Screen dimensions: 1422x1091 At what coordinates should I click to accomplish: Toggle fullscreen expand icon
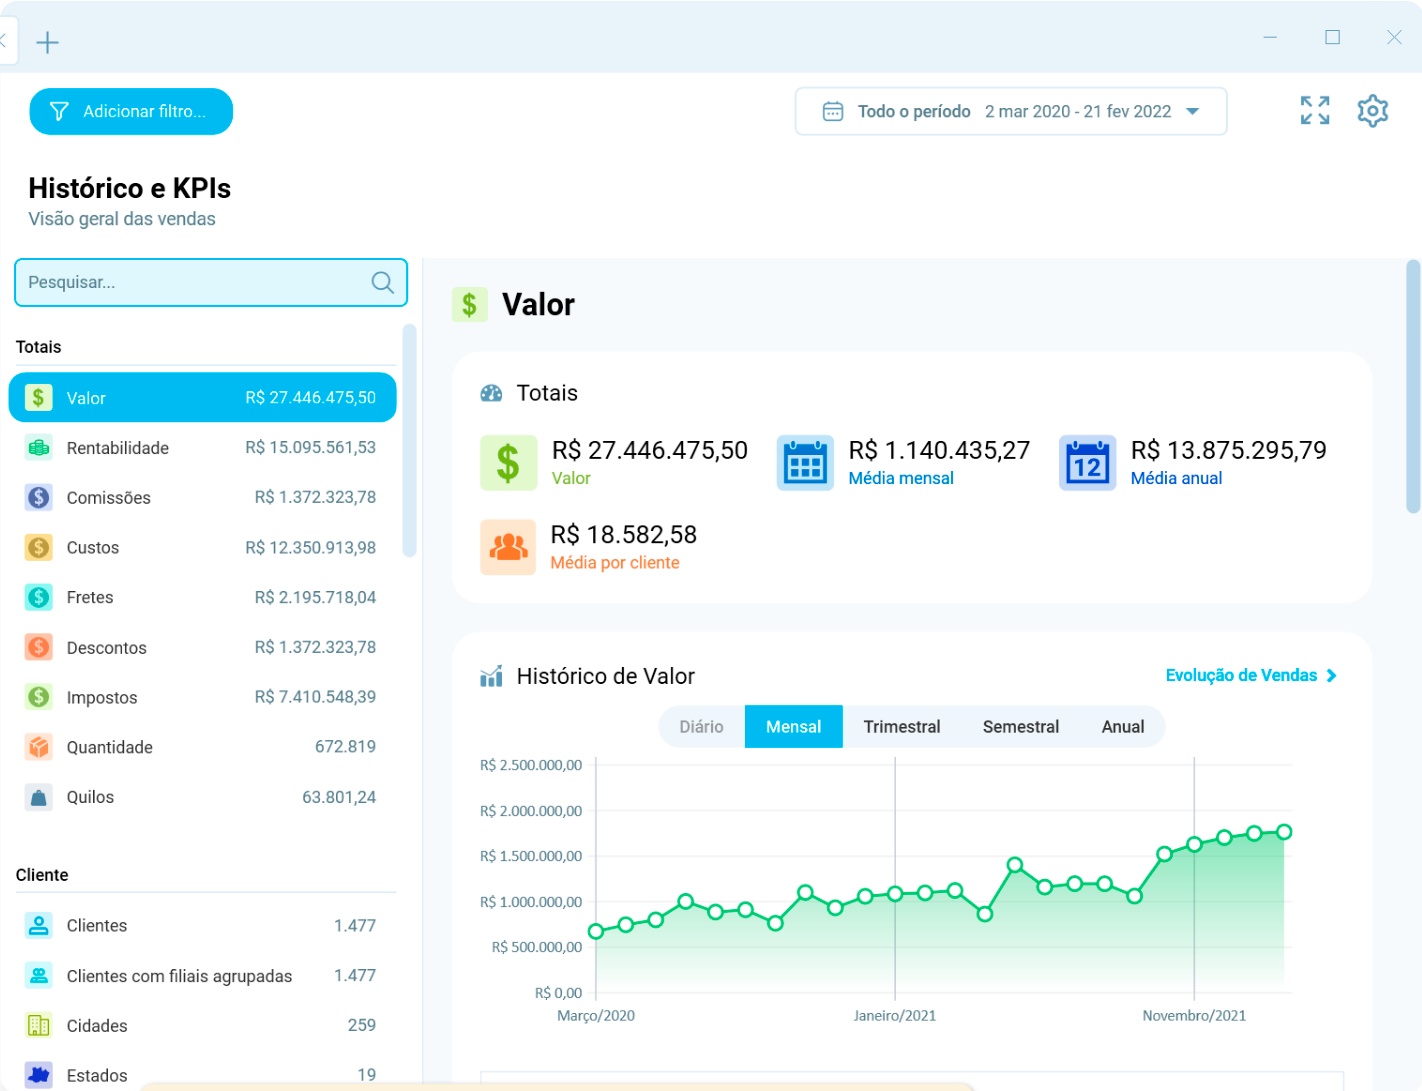[x=1315, y=110]
